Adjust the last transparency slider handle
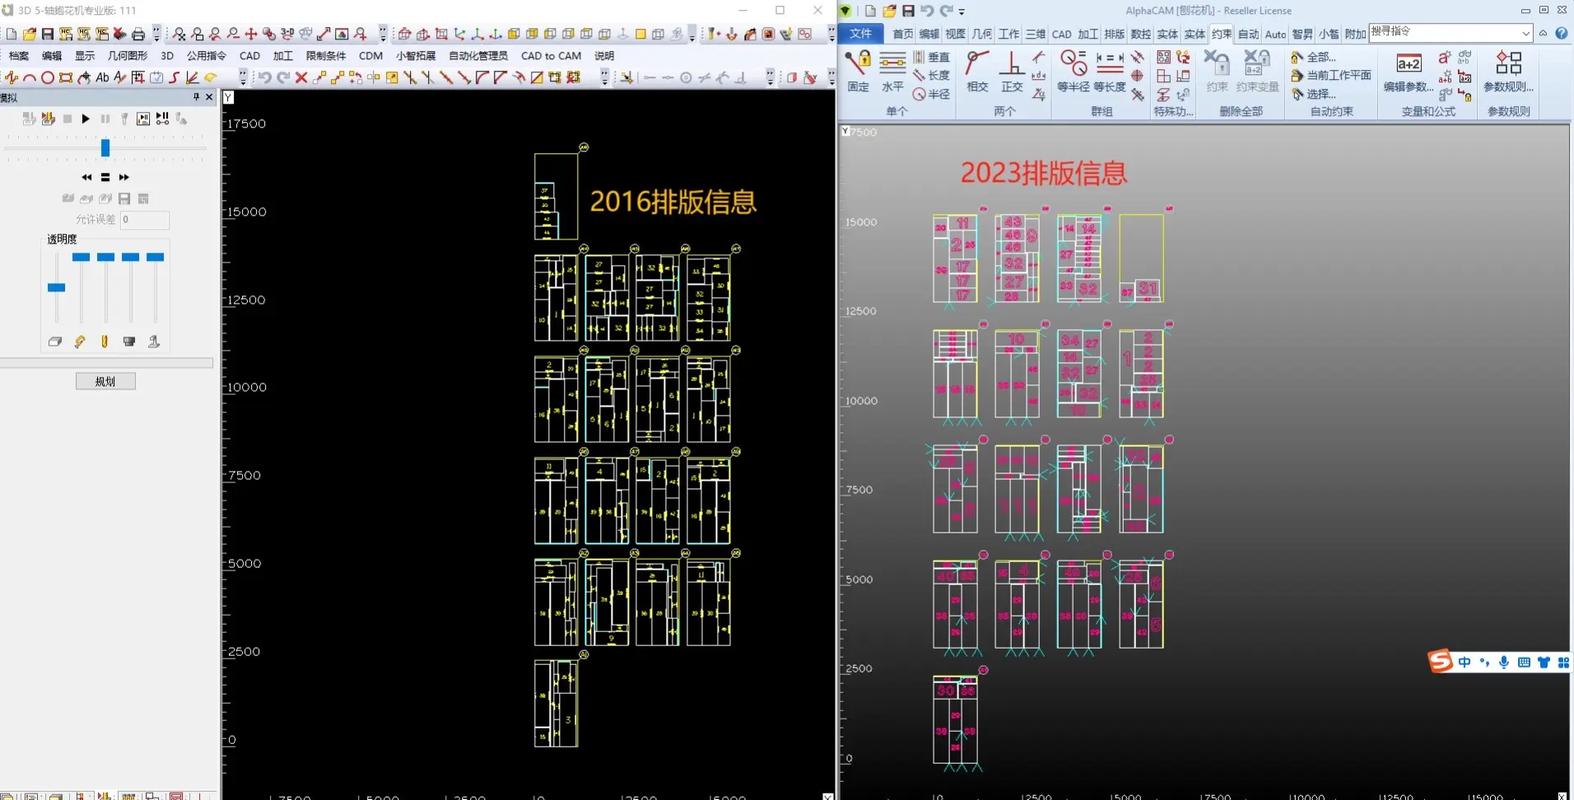1574x800 pixels. coord(155,257)
